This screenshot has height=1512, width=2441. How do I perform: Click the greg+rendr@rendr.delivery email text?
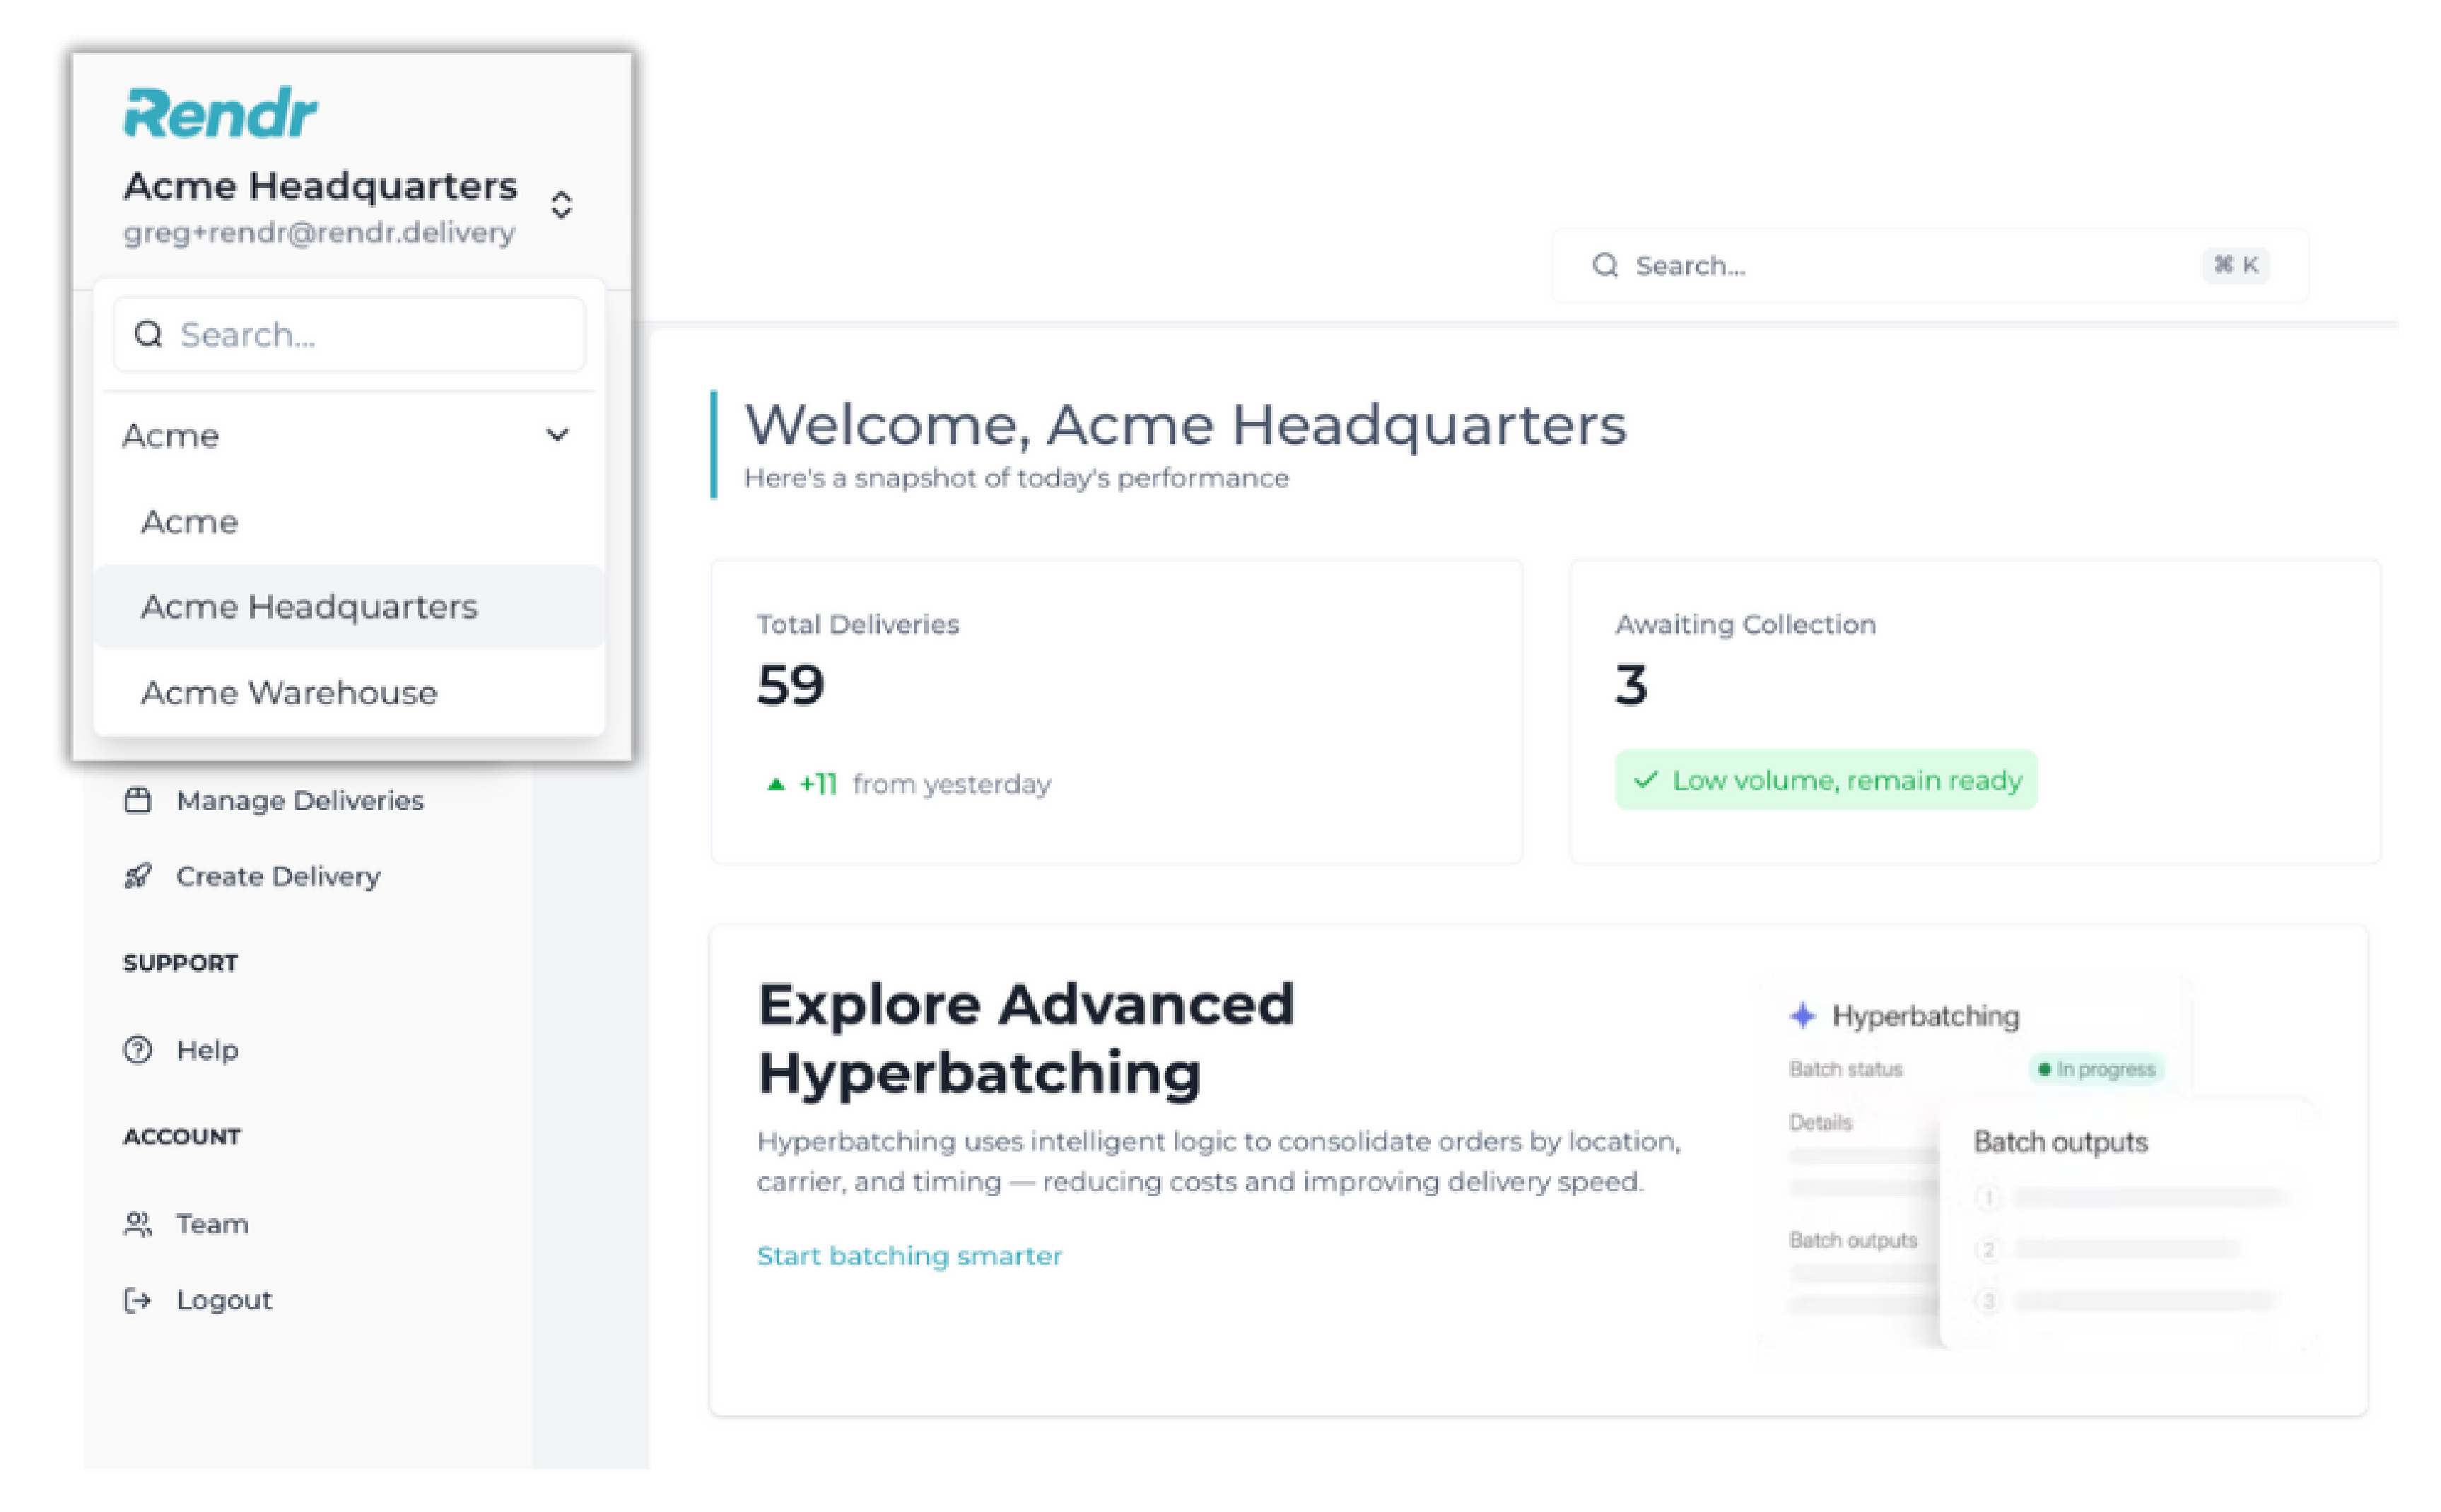319,233
